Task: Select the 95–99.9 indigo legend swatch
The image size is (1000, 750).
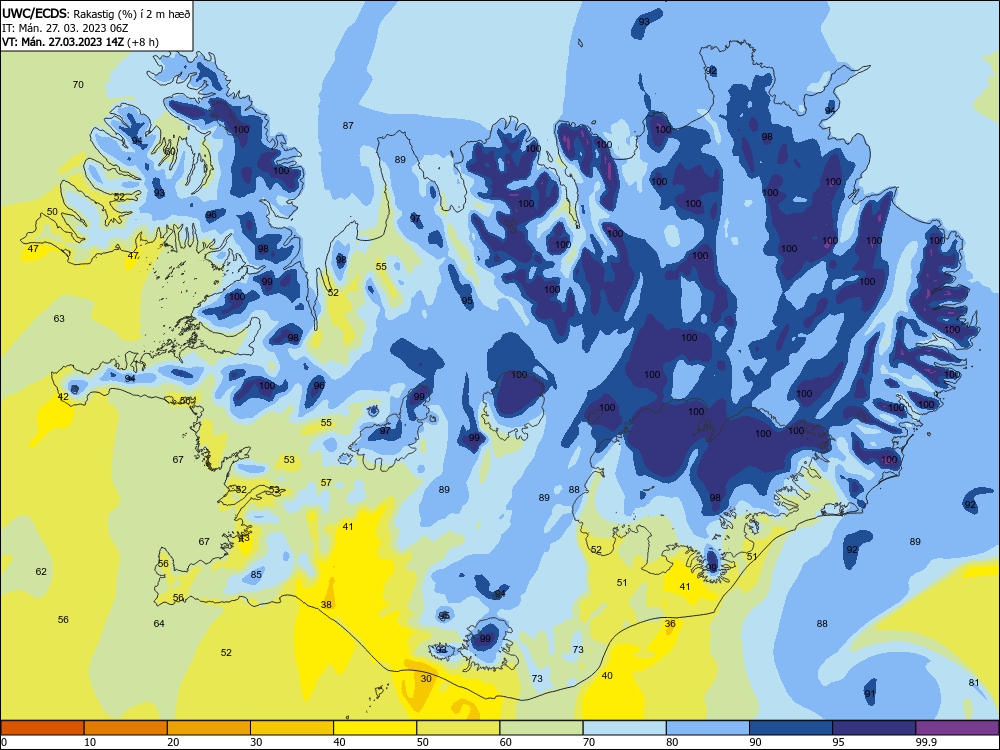Action: pyautogui.click(x=874, y=728)
